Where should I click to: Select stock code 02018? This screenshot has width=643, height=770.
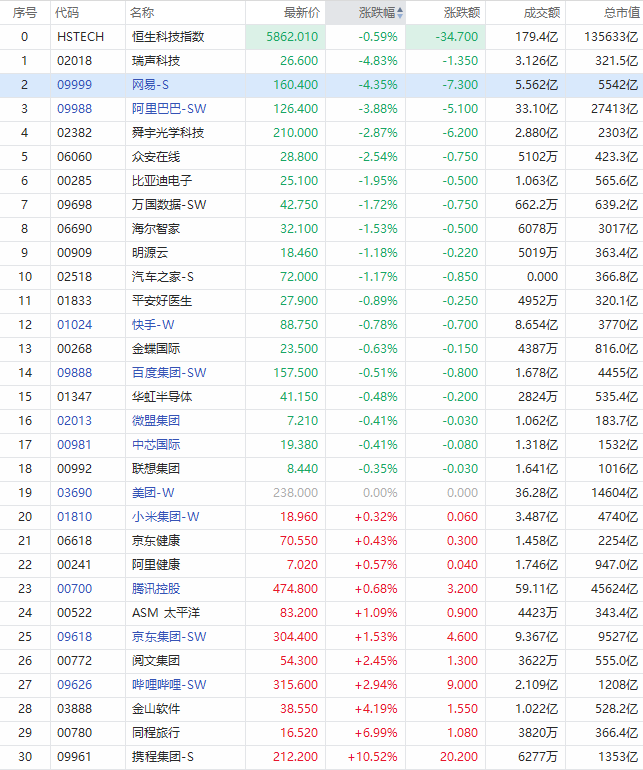(74, 61)
